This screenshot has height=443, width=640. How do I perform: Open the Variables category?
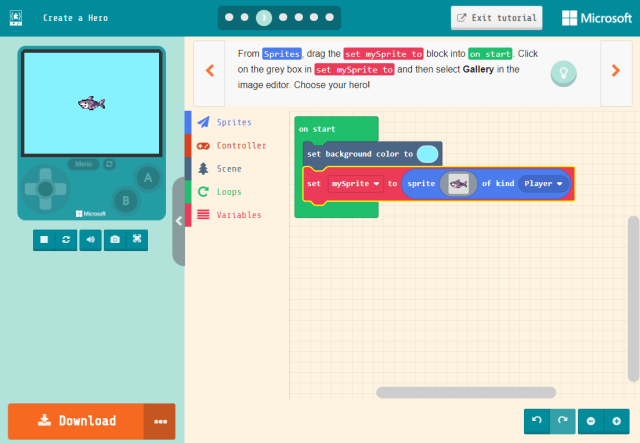pos(237,215)
